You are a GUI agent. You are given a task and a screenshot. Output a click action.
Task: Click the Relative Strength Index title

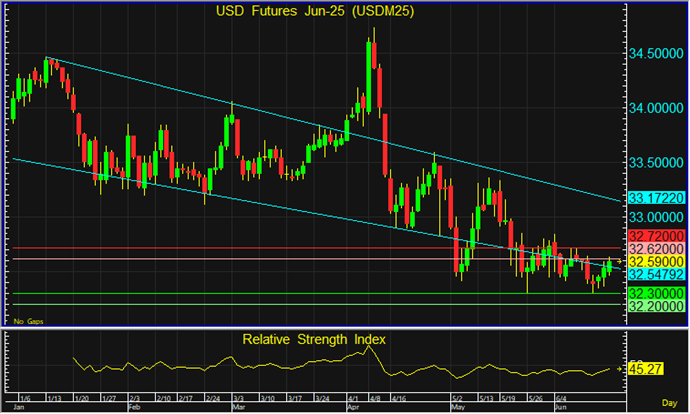[314, 340]
